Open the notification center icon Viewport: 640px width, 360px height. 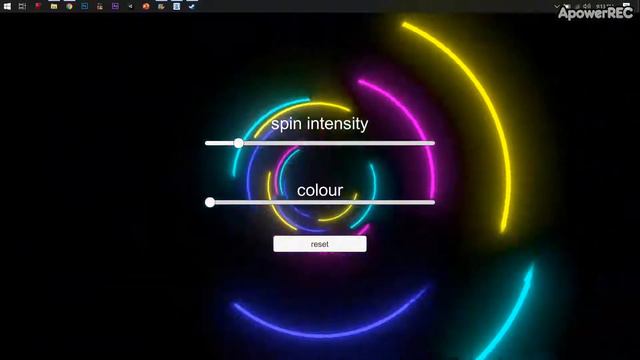pos(626,5)
